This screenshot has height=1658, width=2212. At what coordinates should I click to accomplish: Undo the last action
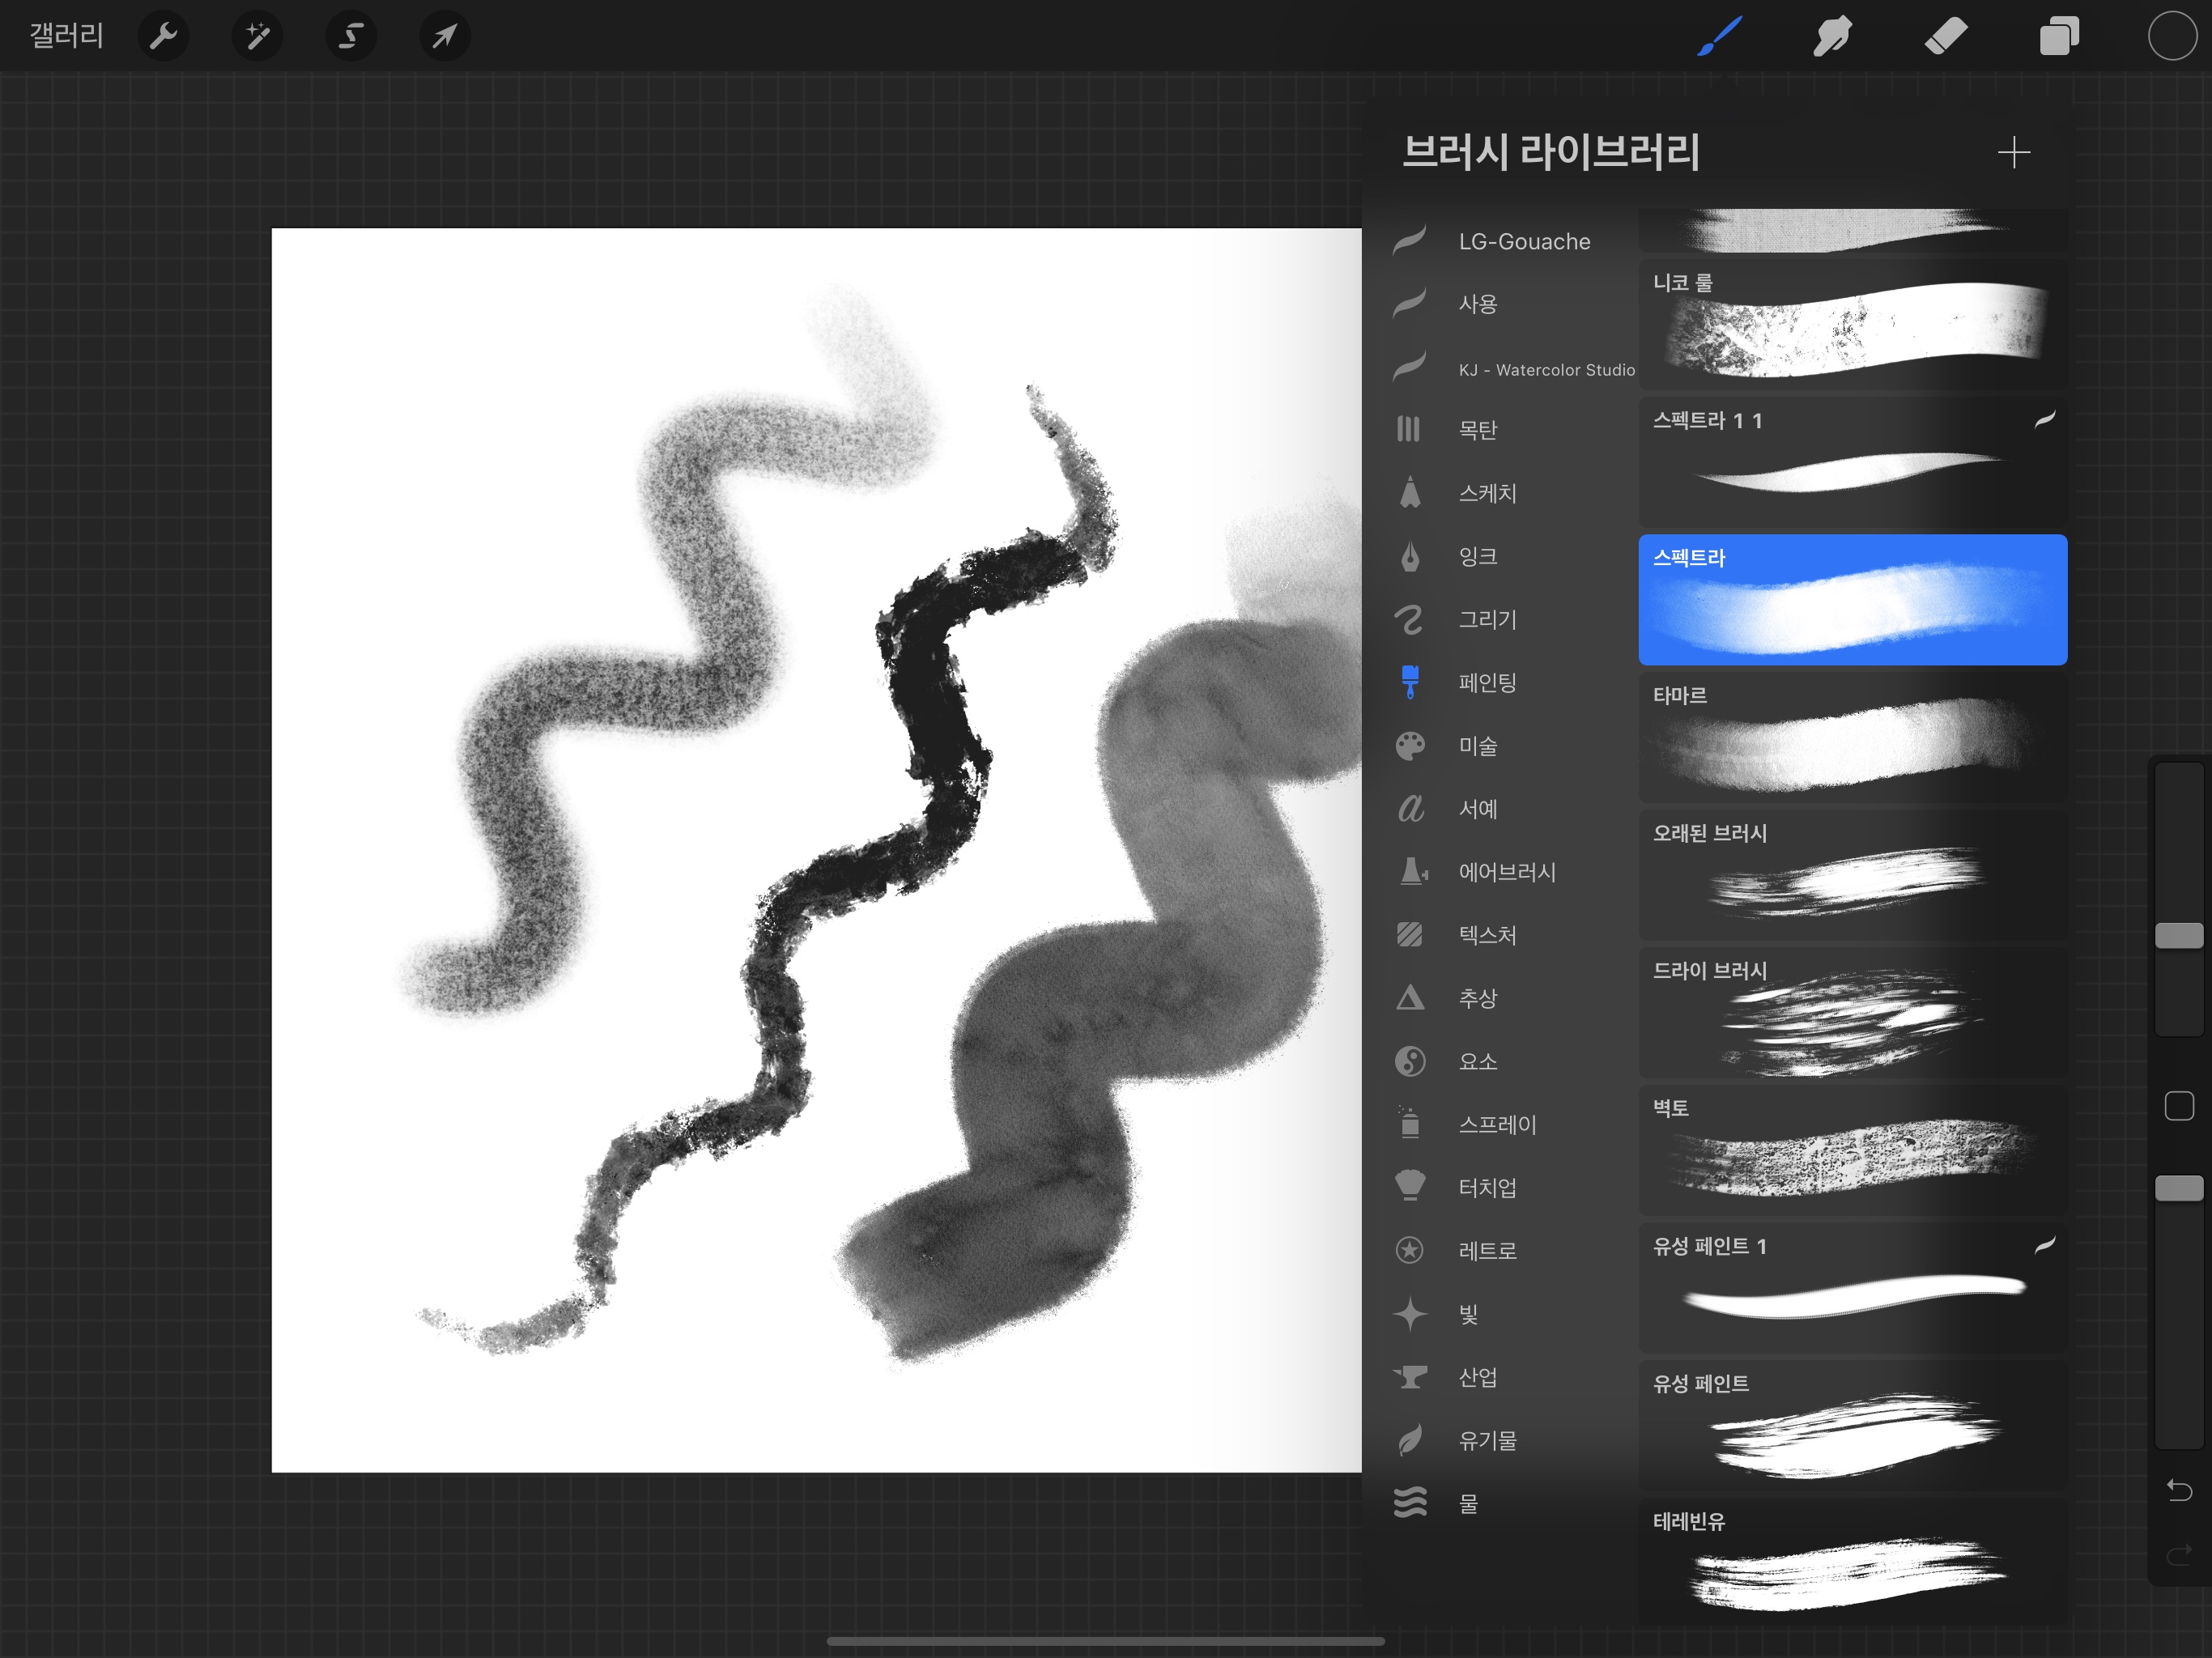tap(2179, 1490)
